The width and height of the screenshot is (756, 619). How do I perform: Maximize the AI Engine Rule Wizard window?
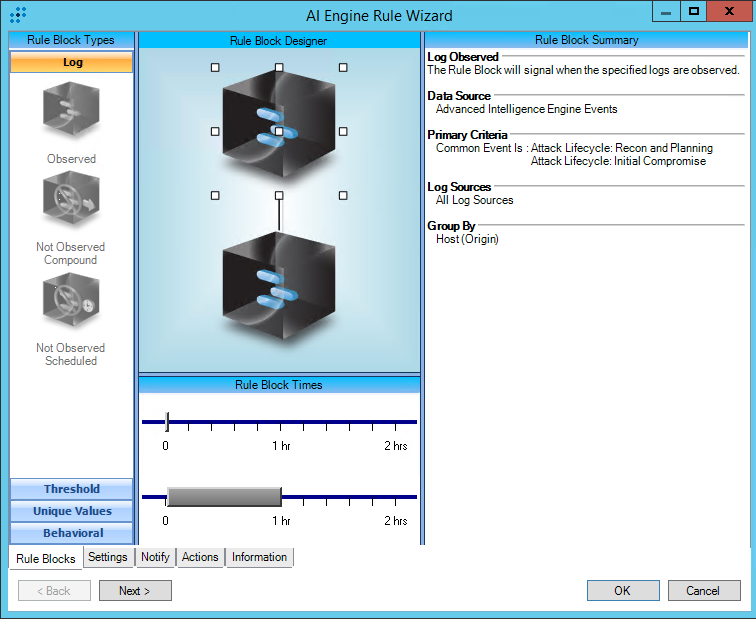(x=693, y=11)
